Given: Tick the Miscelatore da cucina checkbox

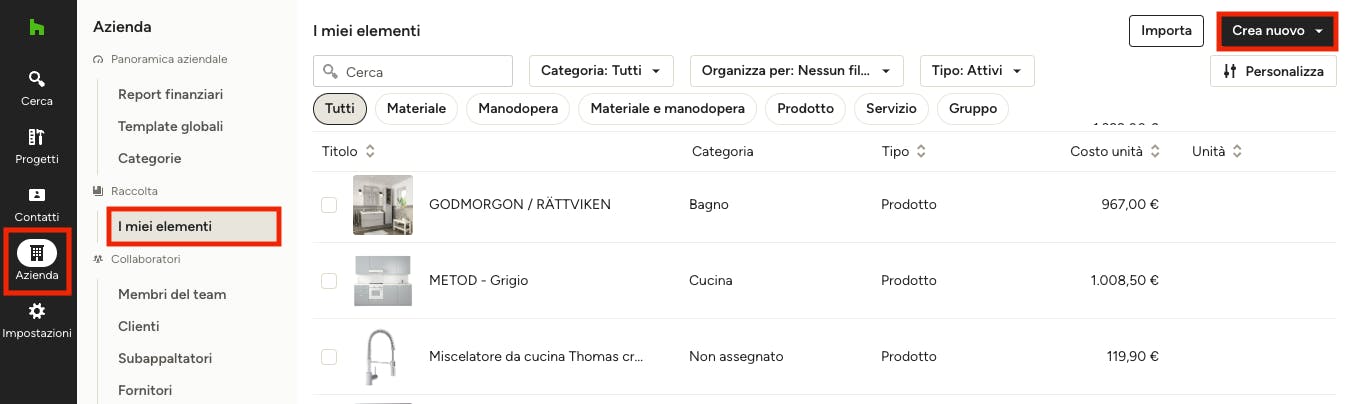Looking at the screenshot, I should 329,356.
